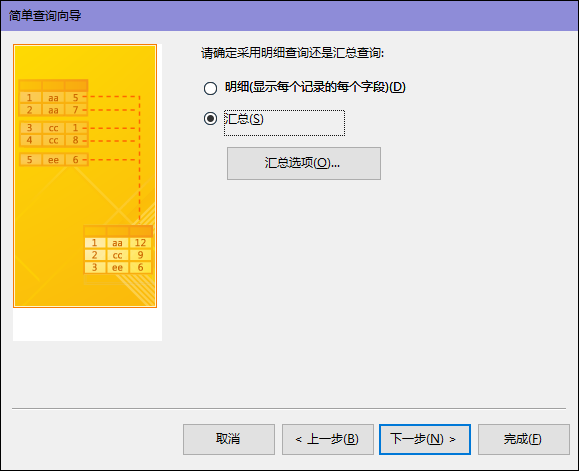Click the 汇总(S) label text

(244, 119)
